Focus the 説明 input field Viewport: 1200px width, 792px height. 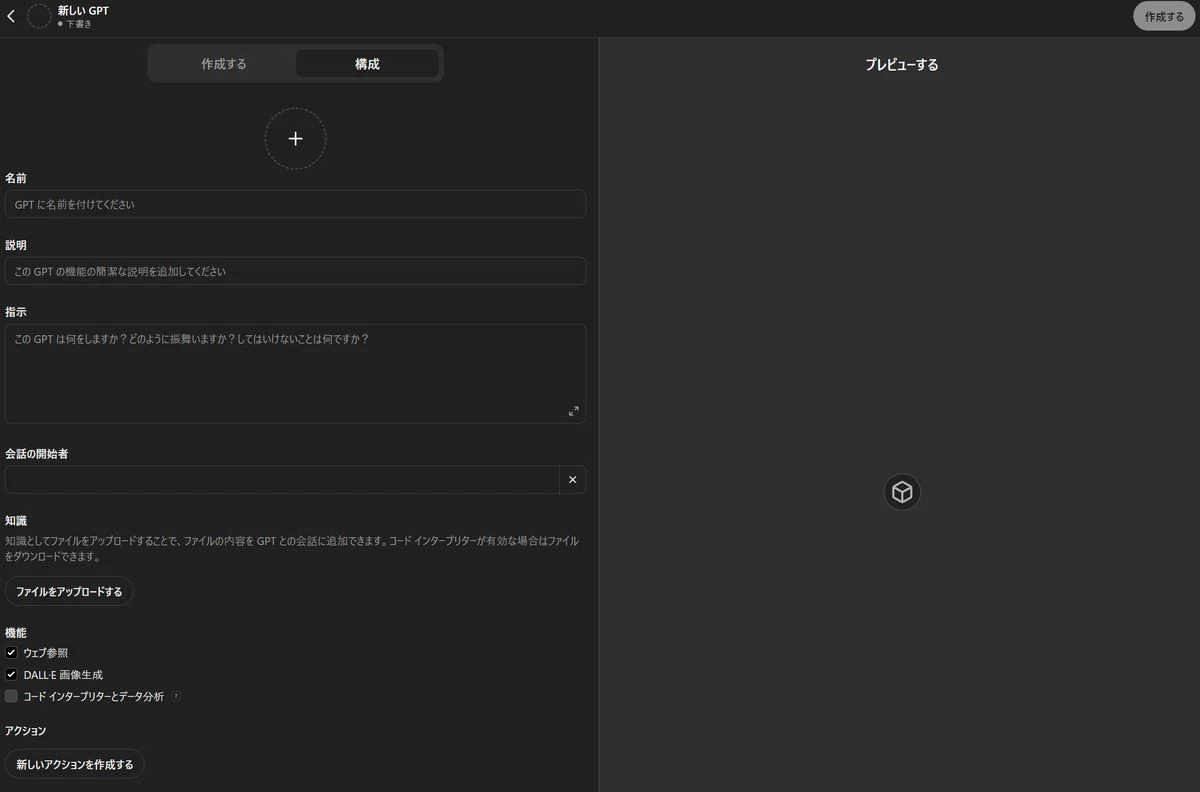295,271
